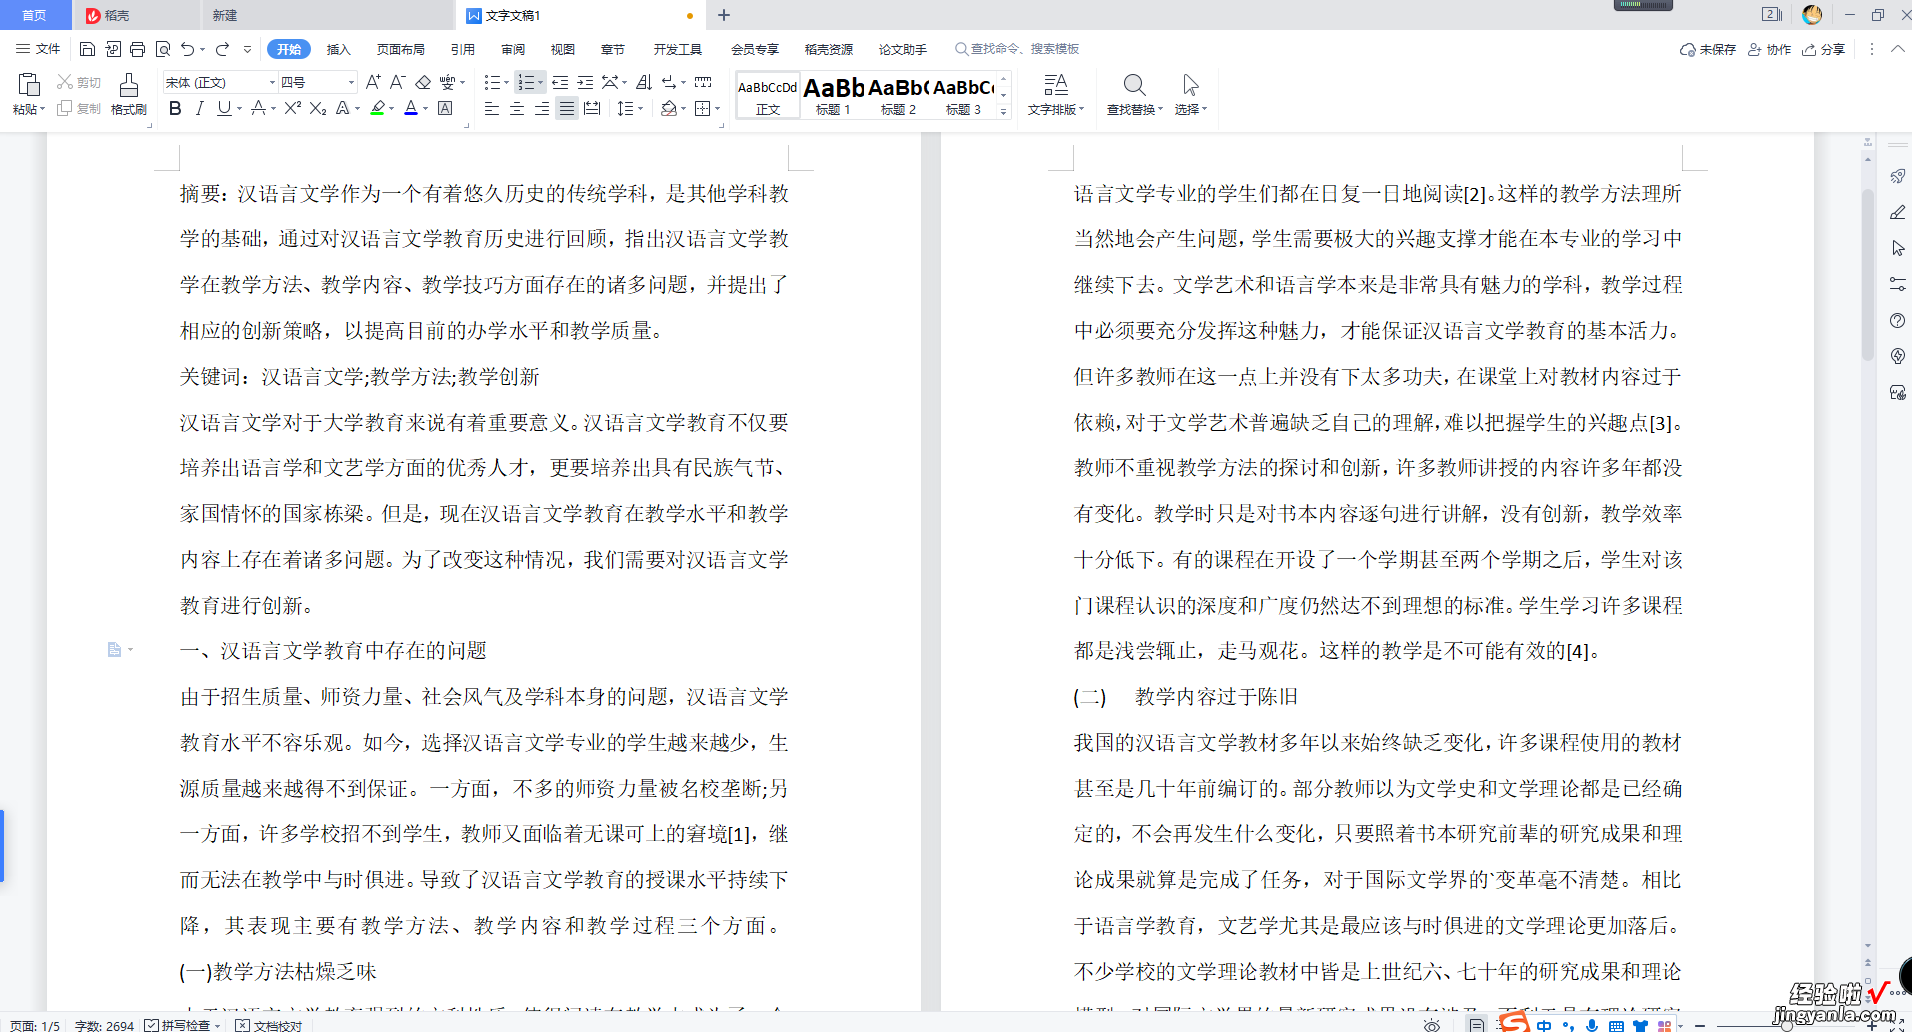1912x1032 pixels.
Task: Open the Page Layout (页面布局) tab
Action: pos(400,49)
